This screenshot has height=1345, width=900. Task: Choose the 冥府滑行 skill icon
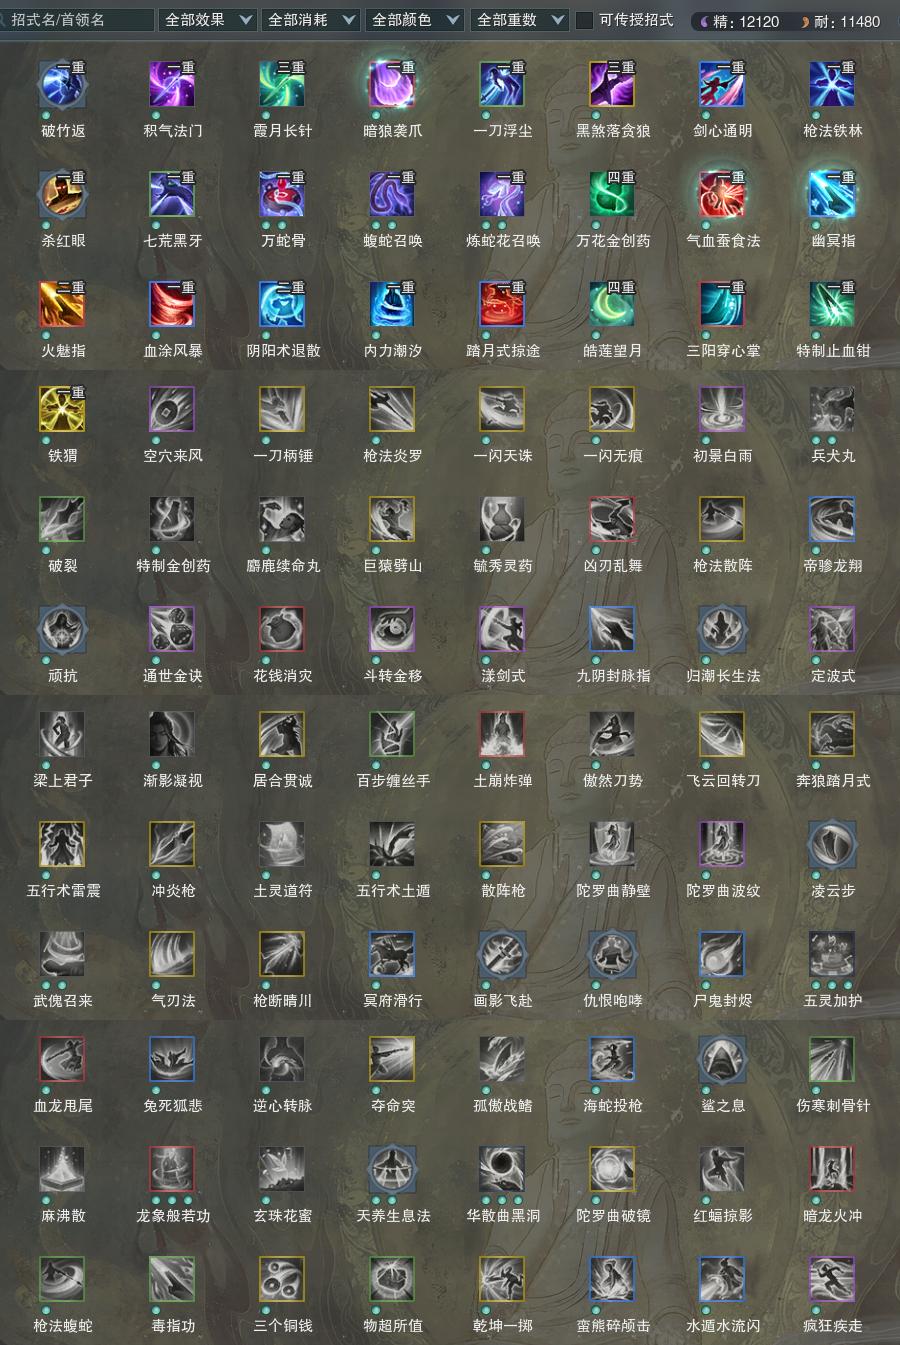coord(392,954)
